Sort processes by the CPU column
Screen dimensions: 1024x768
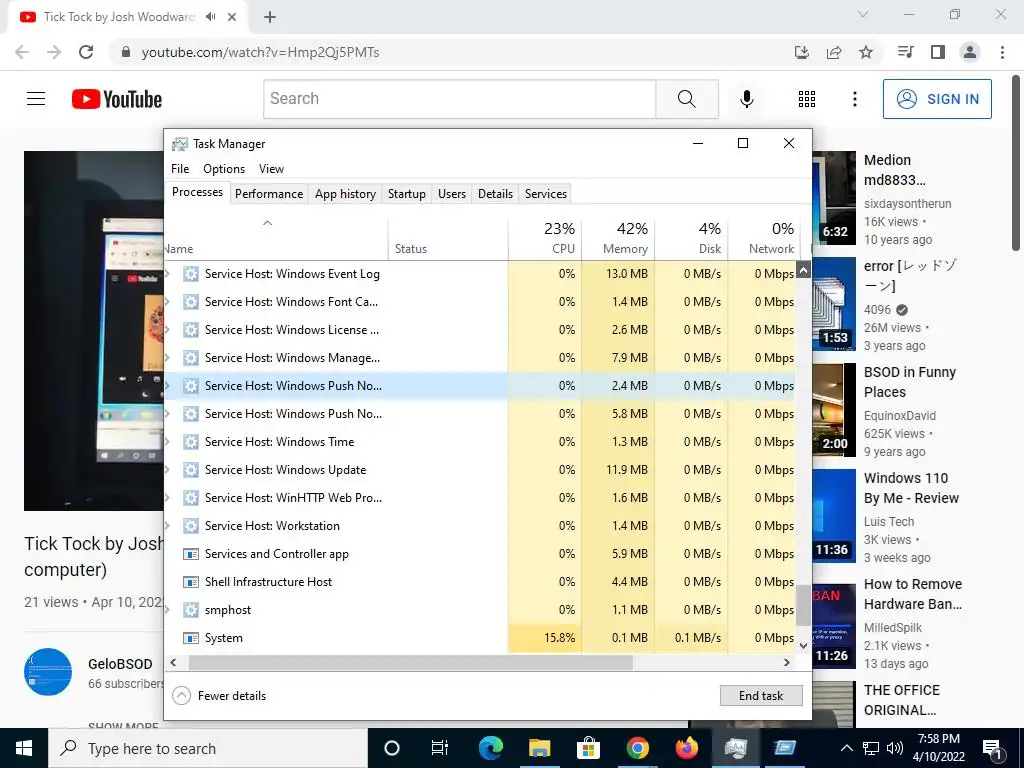click(x=545, y=238)
